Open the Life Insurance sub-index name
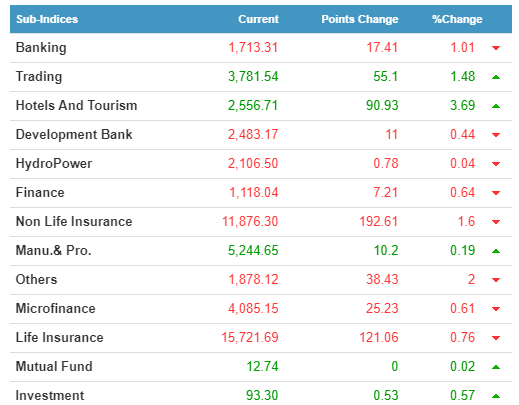This screenshot has height=405, width=519. tap(60, 337)
